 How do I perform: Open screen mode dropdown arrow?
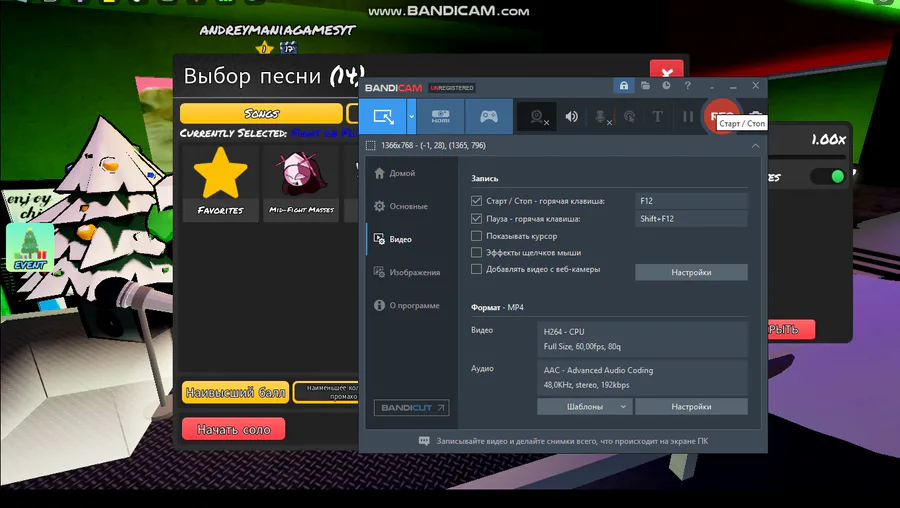pyautogui.click(x=411, y=117)
